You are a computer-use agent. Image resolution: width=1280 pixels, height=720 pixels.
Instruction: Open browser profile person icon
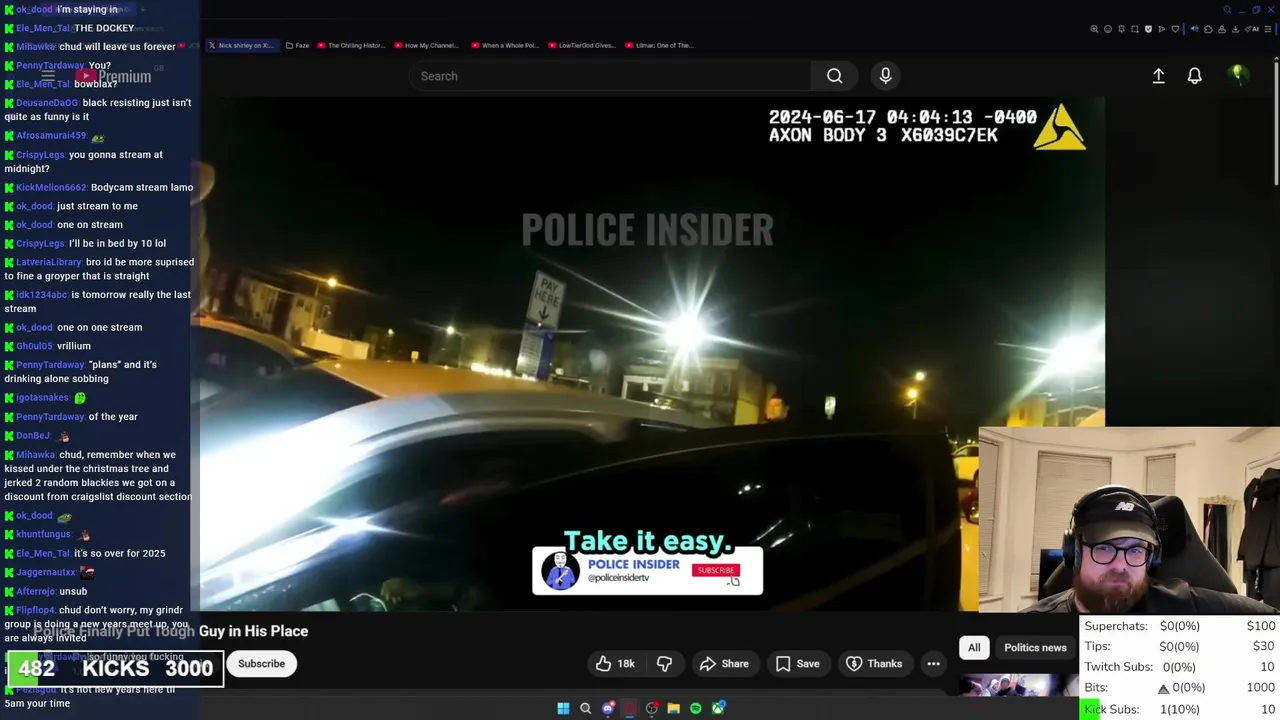coord(1222,29)
